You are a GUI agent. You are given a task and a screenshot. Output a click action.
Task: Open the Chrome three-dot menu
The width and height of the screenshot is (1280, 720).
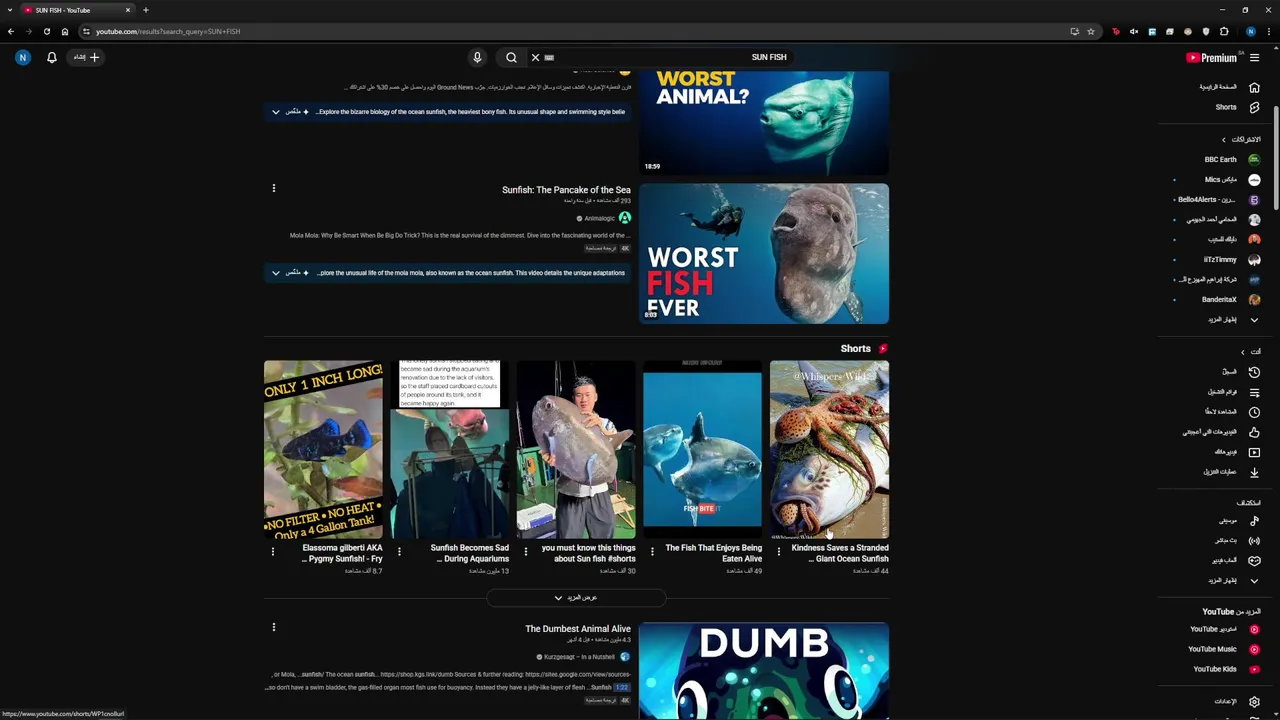(1268, 31)
